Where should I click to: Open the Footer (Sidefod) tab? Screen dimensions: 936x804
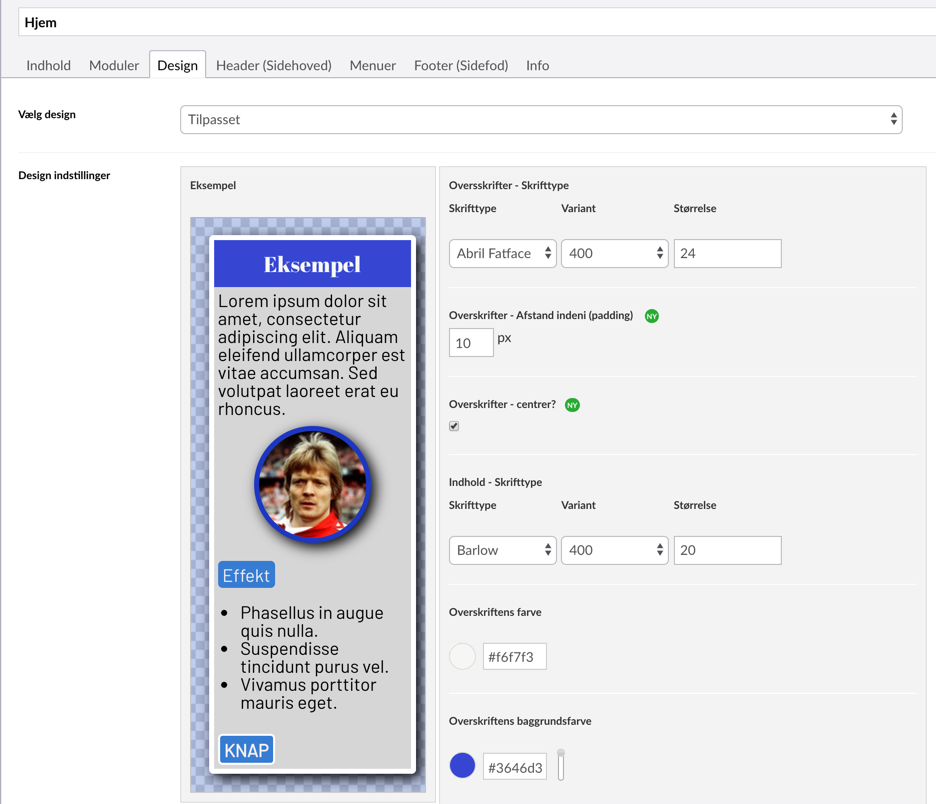coord(461,65)
